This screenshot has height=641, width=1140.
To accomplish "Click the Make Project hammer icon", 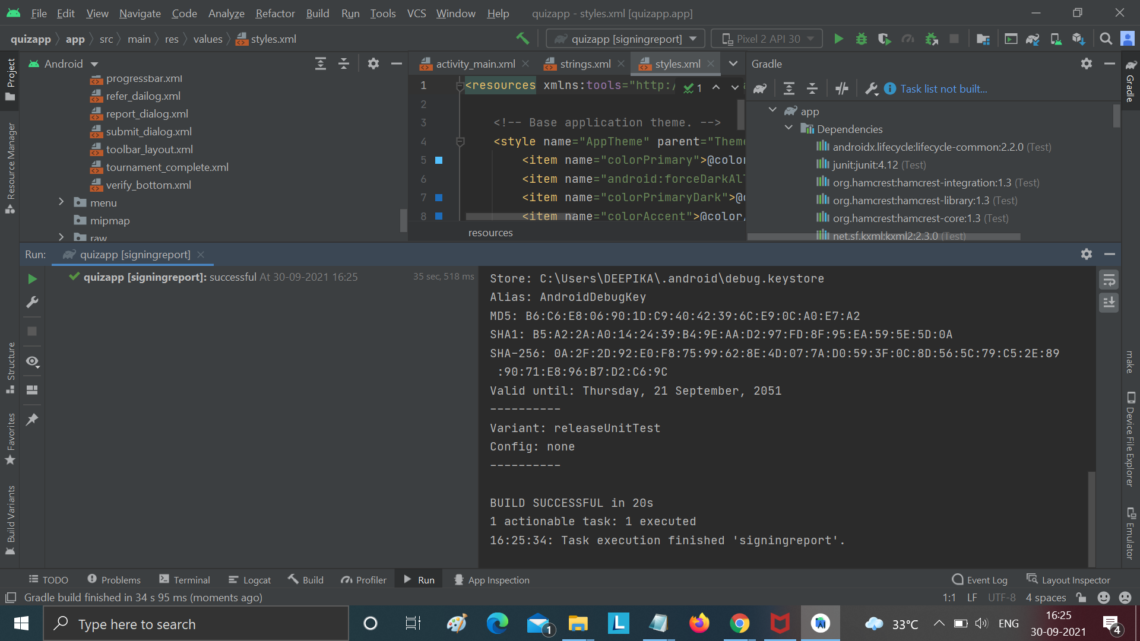I will point(522,39).
